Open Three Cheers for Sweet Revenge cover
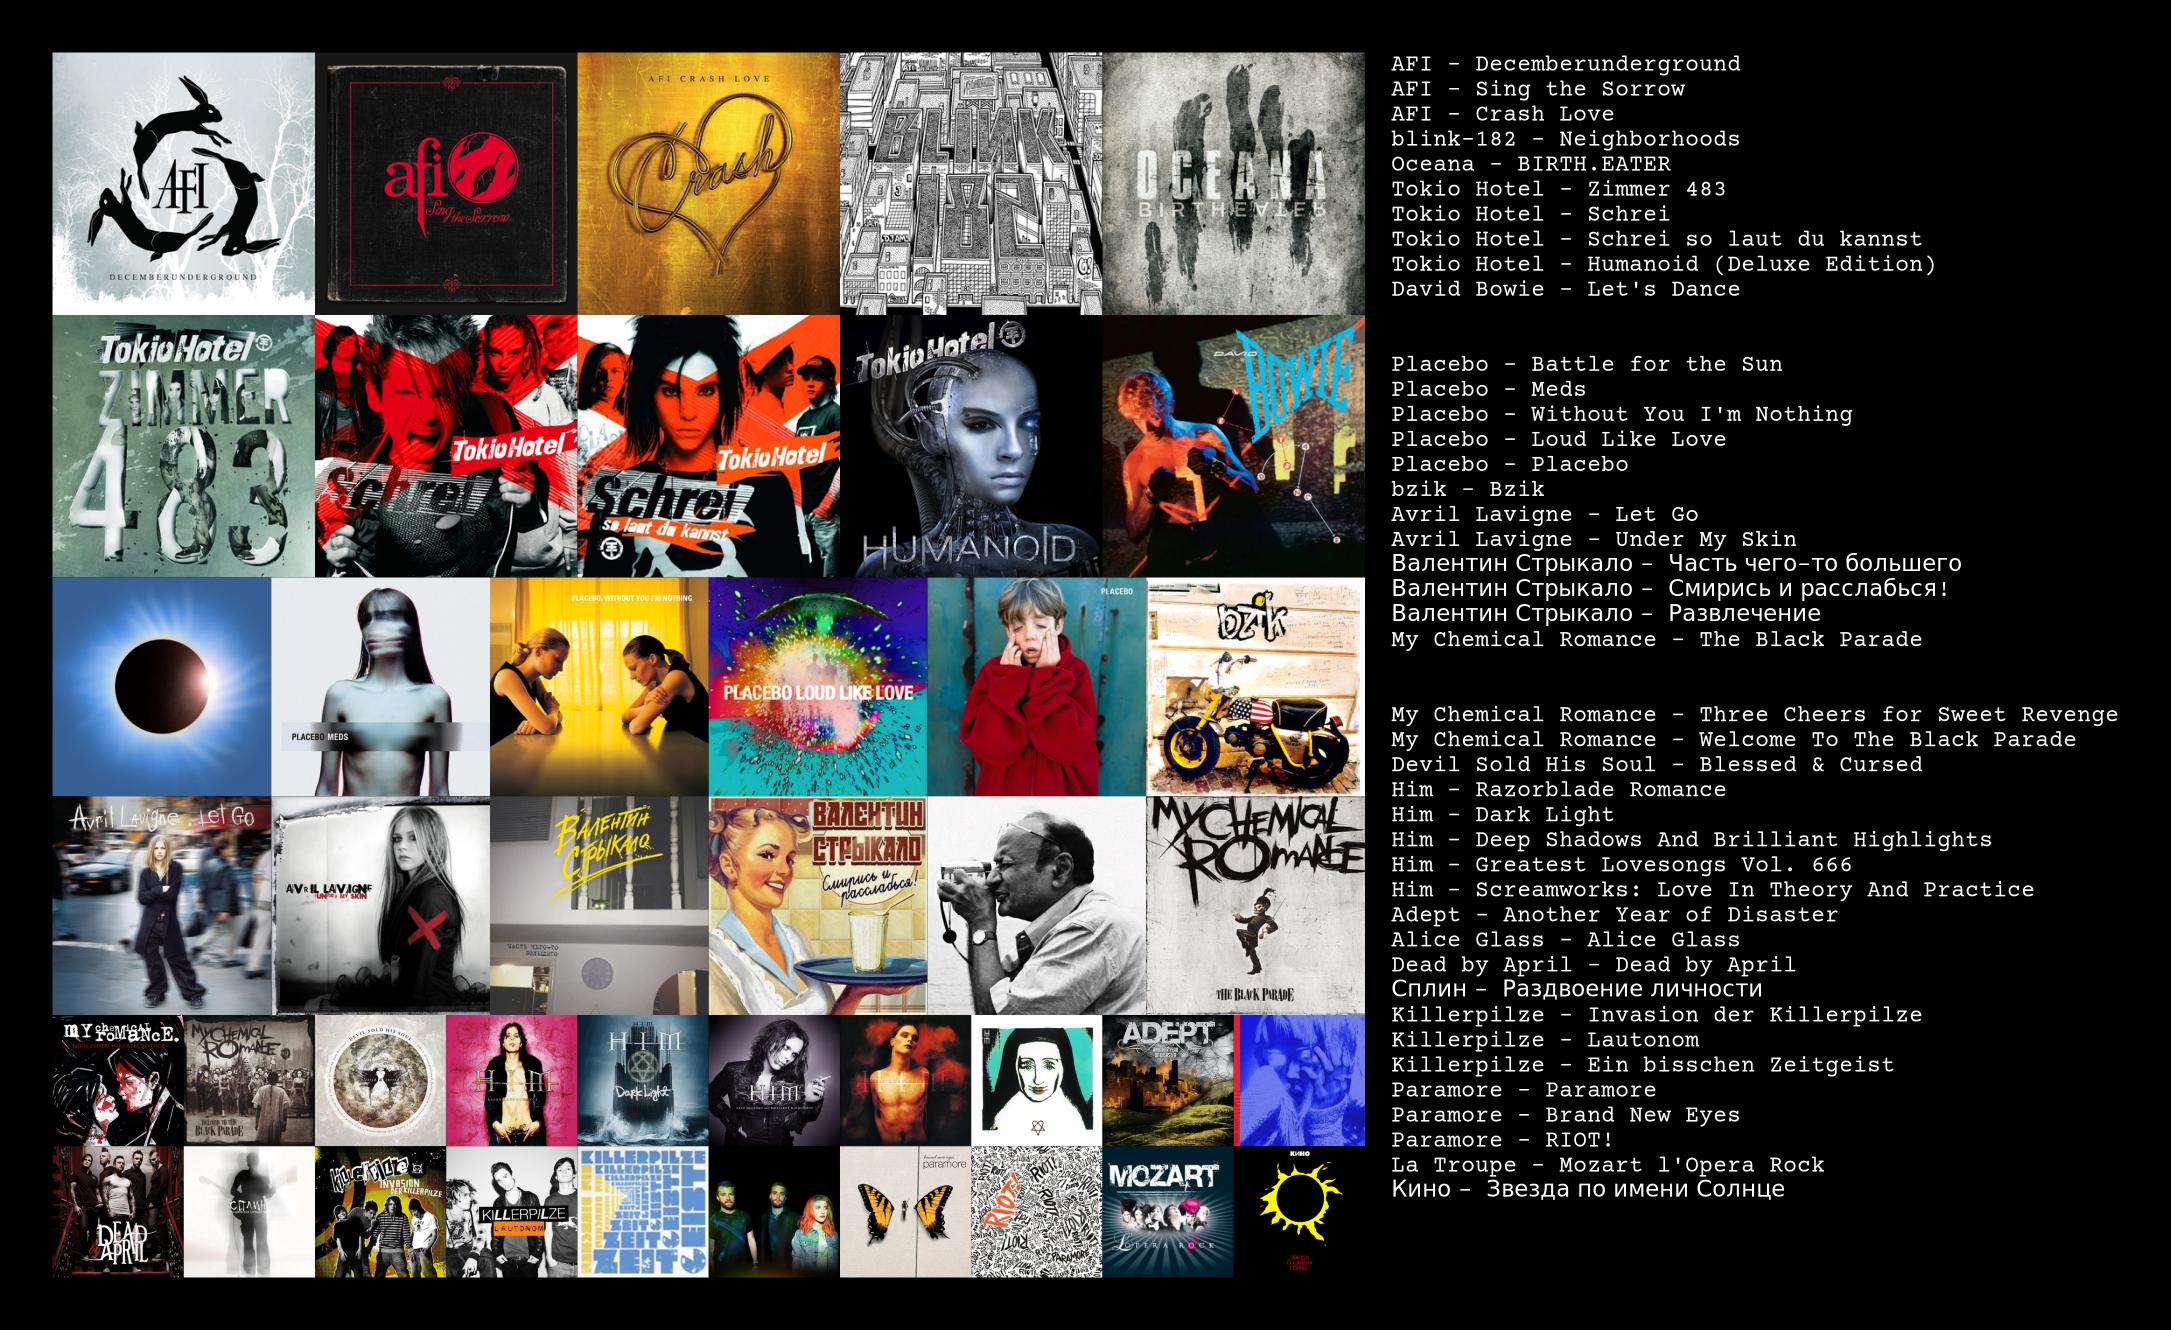2171x1330 pixels. 118,1080
